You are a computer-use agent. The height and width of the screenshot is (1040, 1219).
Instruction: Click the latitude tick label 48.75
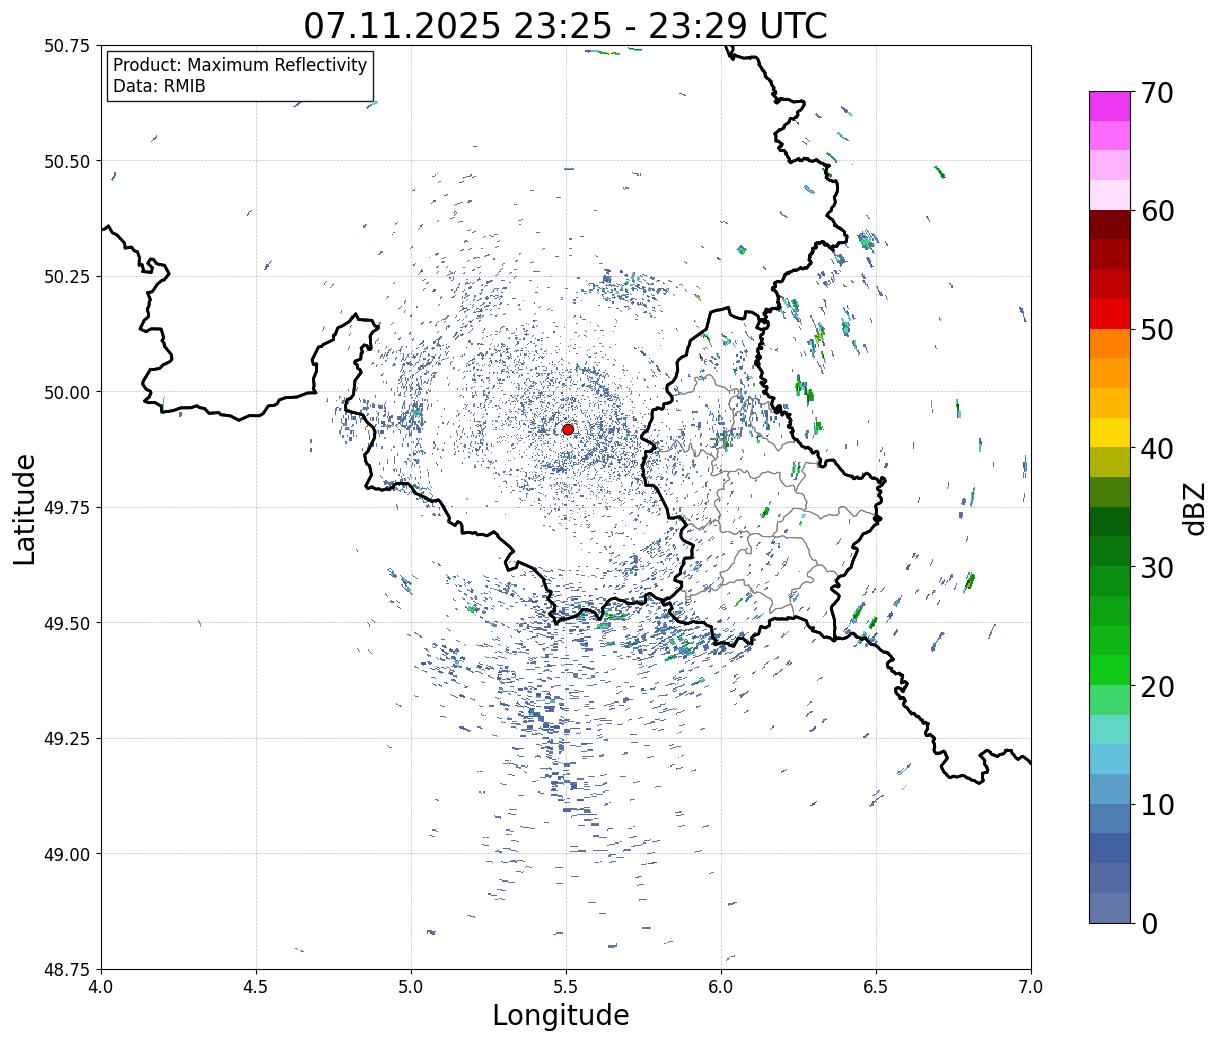(x=69, y=969)
